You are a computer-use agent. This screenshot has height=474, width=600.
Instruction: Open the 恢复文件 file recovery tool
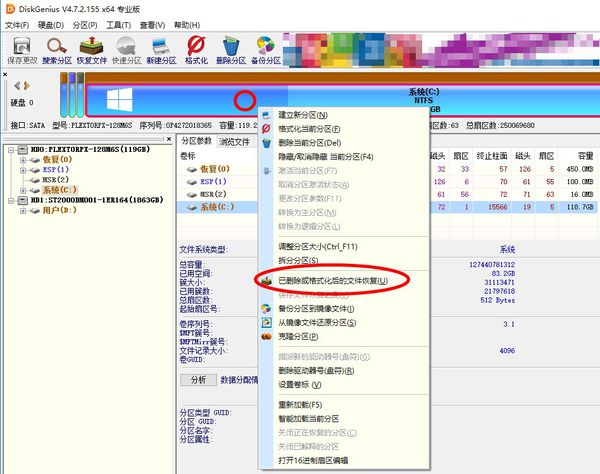point(92,48)
